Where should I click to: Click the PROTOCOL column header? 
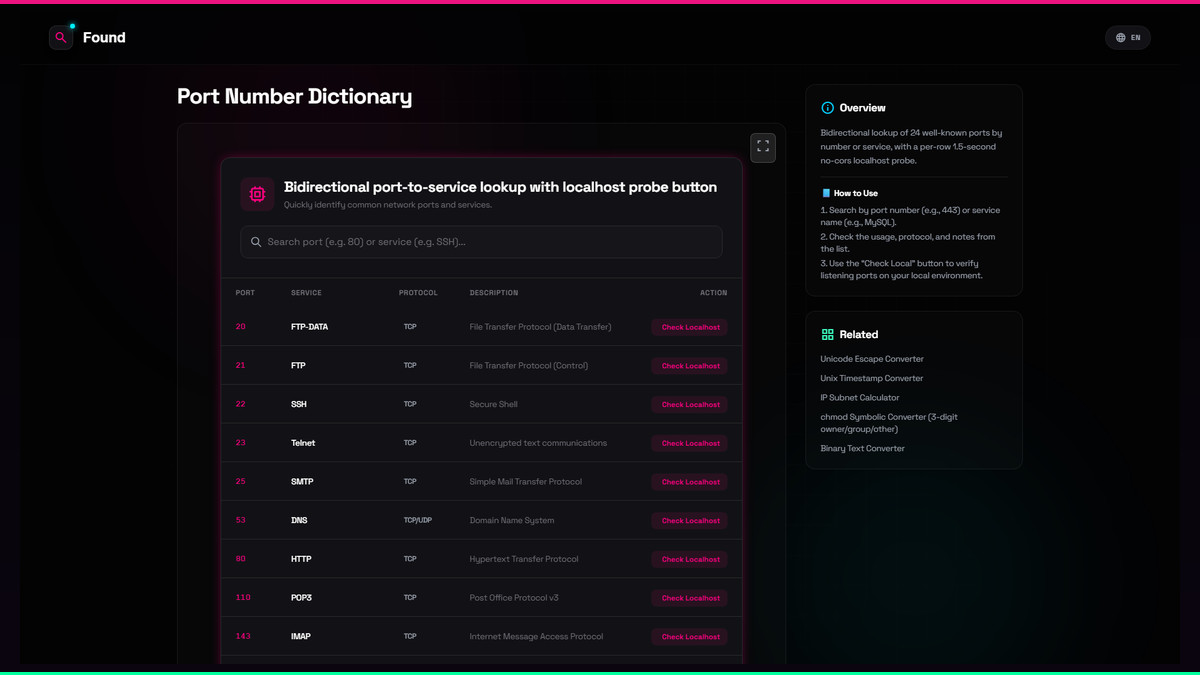click(418, 293)
